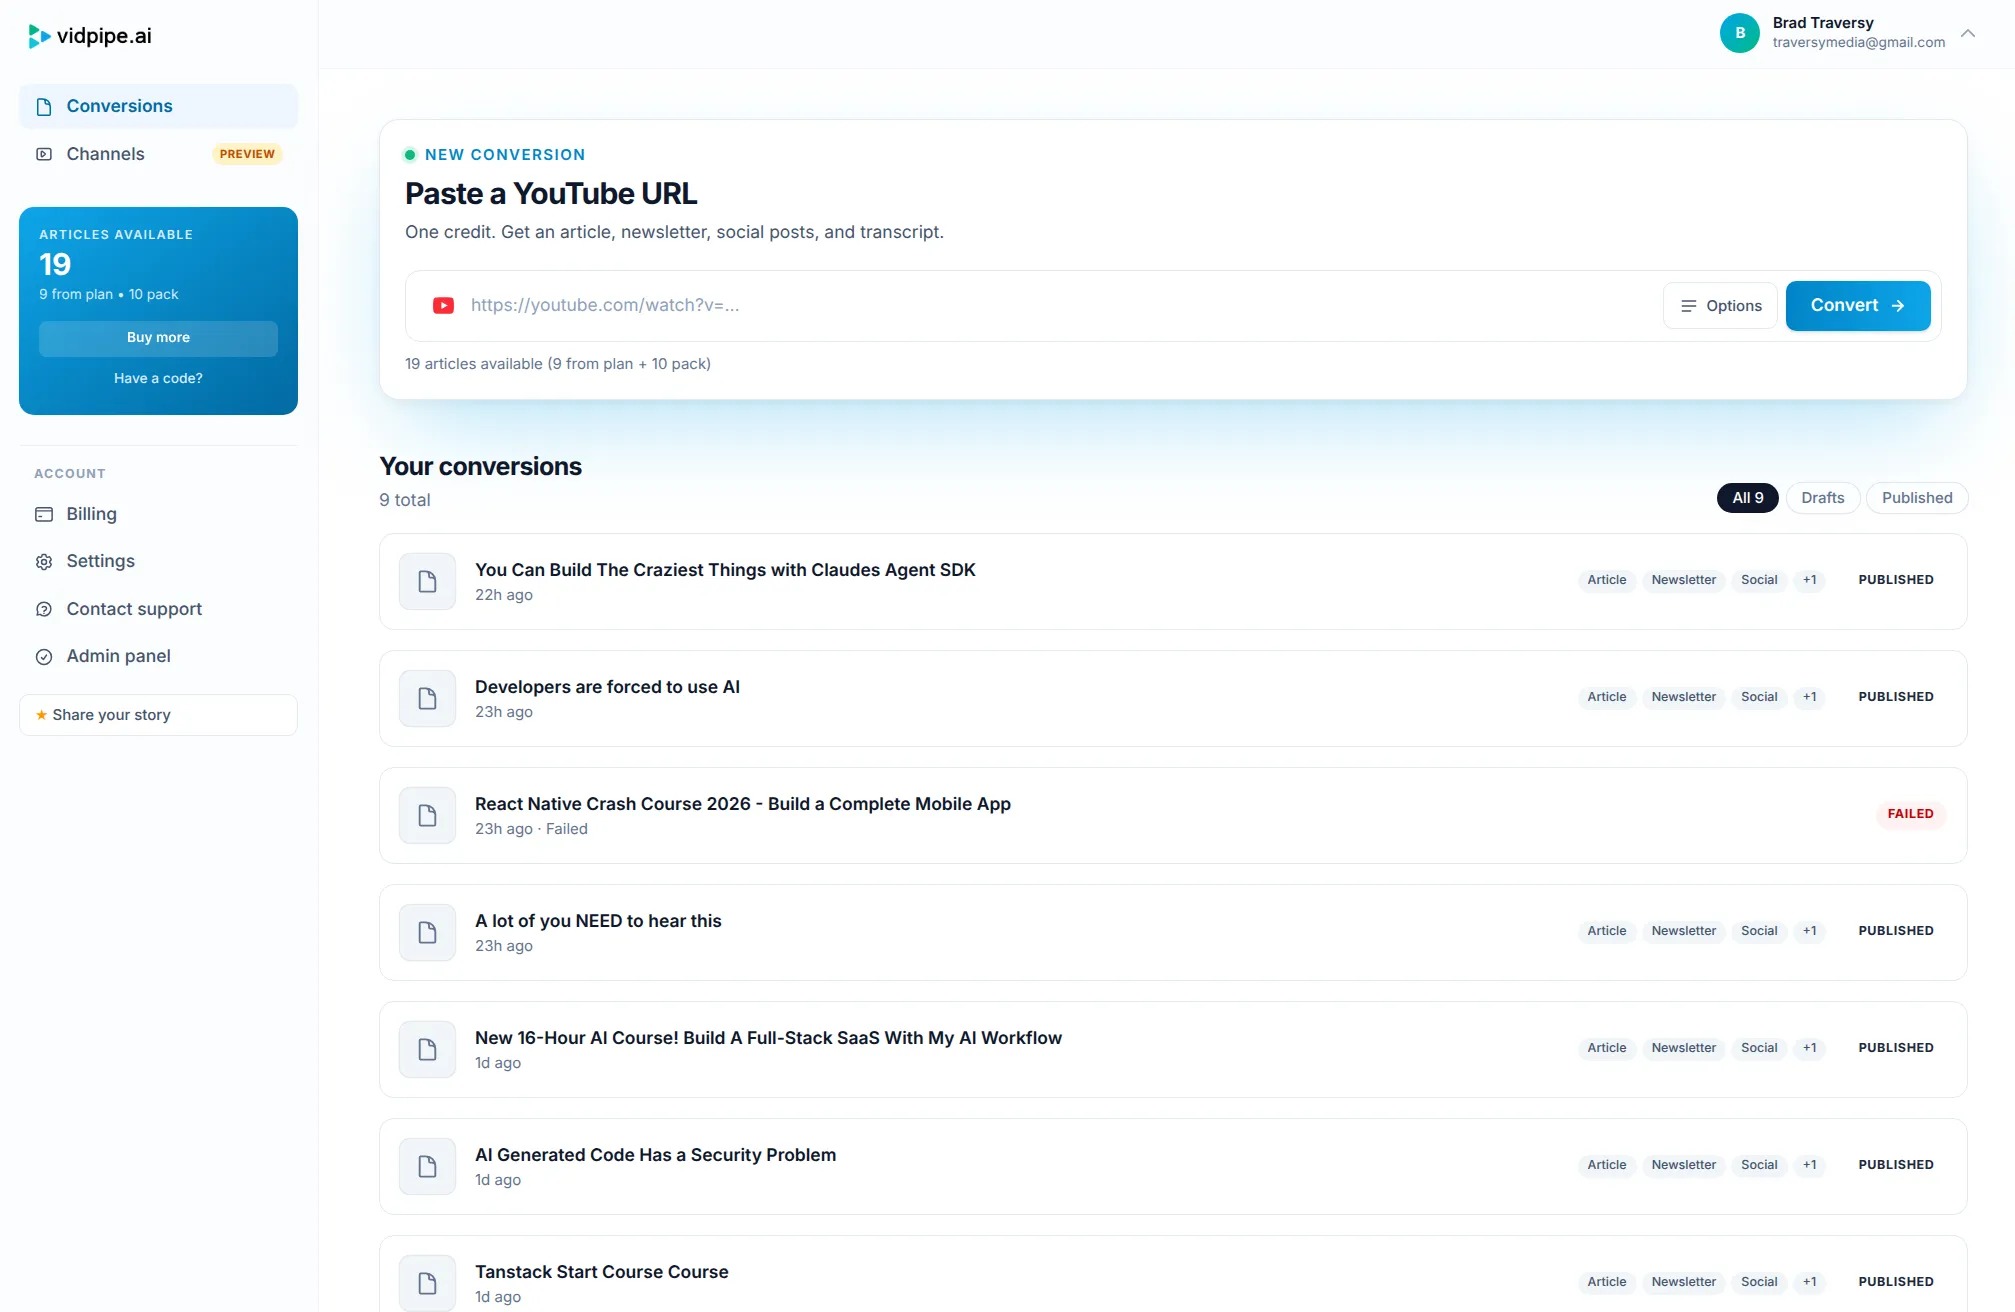Click the YouTube URL input field
The height and width of the screenshot is (1312, 2015).
pyautogui.click(x=1060, y=306)
